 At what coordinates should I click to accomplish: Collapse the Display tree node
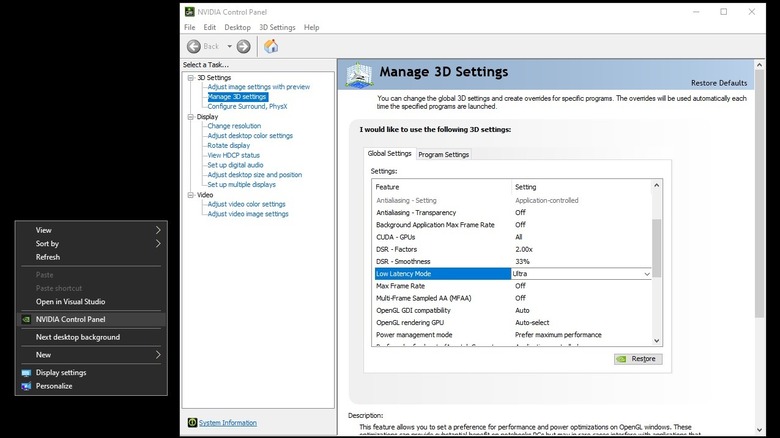click(x=190, y=116)
